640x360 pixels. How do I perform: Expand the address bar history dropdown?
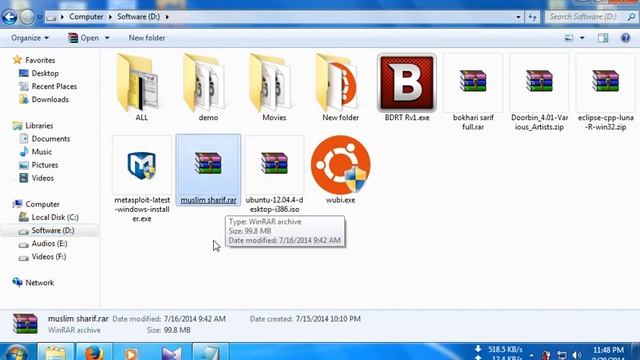click(518, 17)
